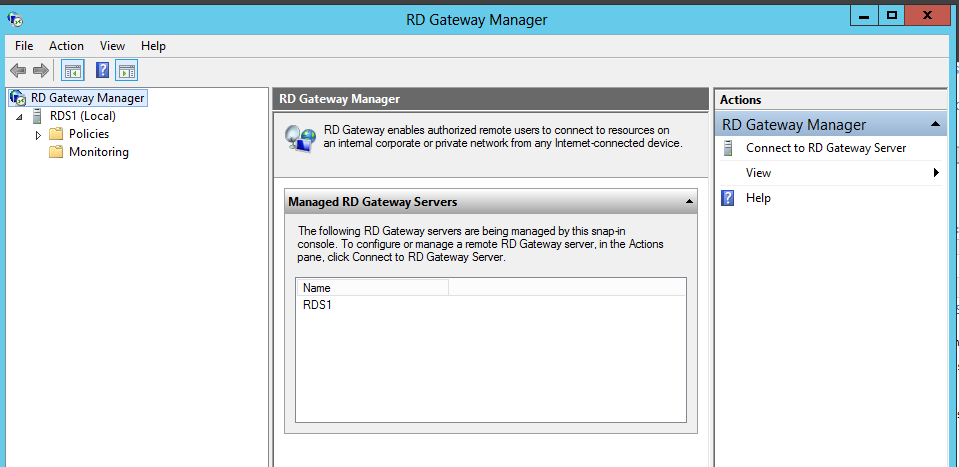Click View in the Actions pane
Image resolution: width=959 pixels, height=467 pixels.
point(758,173)
